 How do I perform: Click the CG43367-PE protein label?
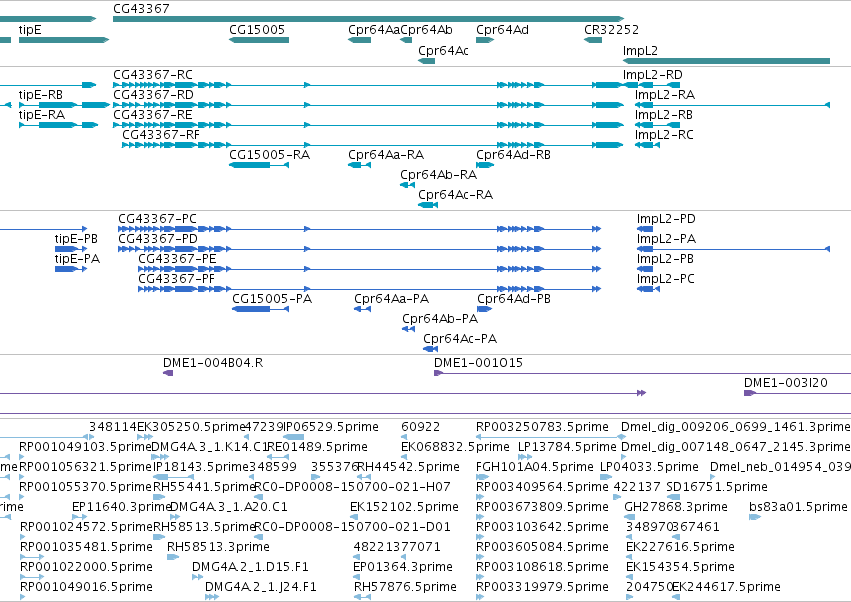(x=177, y=258)
